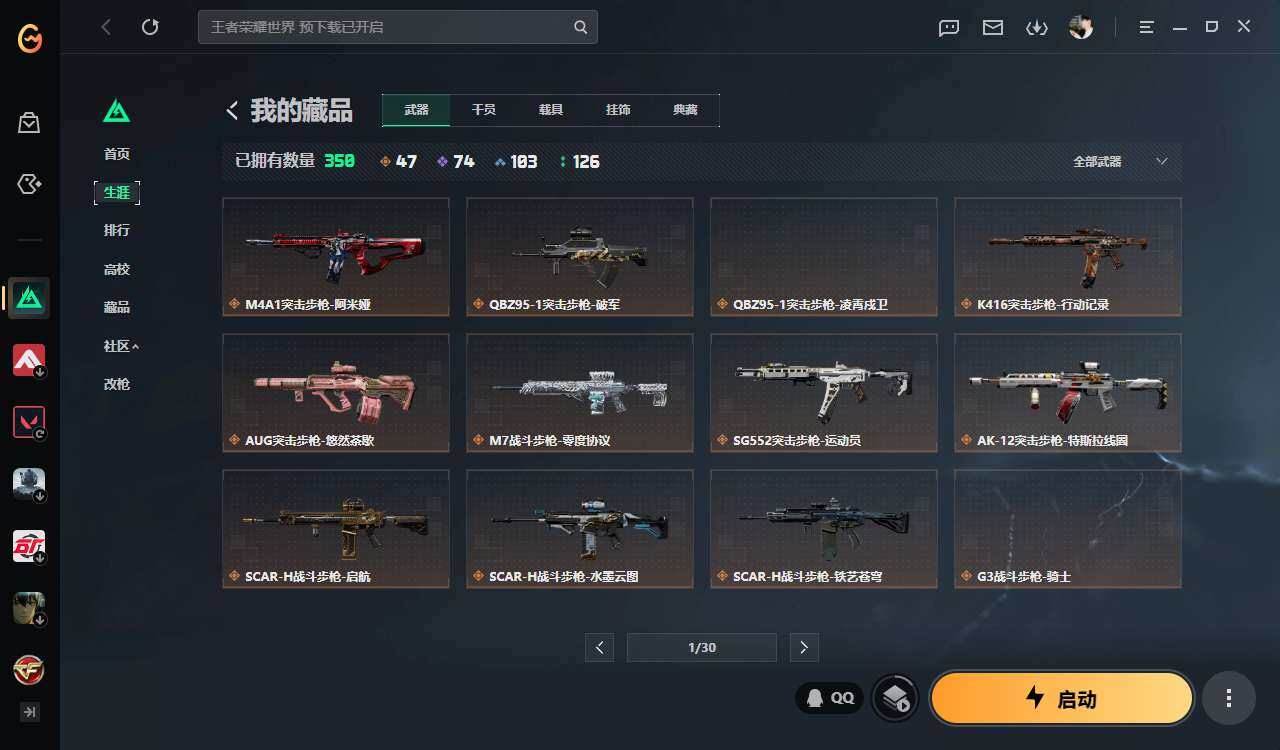Select the Valorant game icon in sidebar
Image resolution: width=1280 pixels, height=750 pixels.
29,422
